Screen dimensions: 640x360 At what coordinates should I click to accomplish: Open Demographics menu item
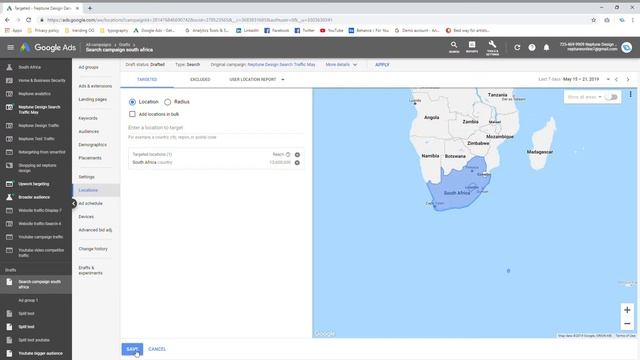[x=93, y=144]
